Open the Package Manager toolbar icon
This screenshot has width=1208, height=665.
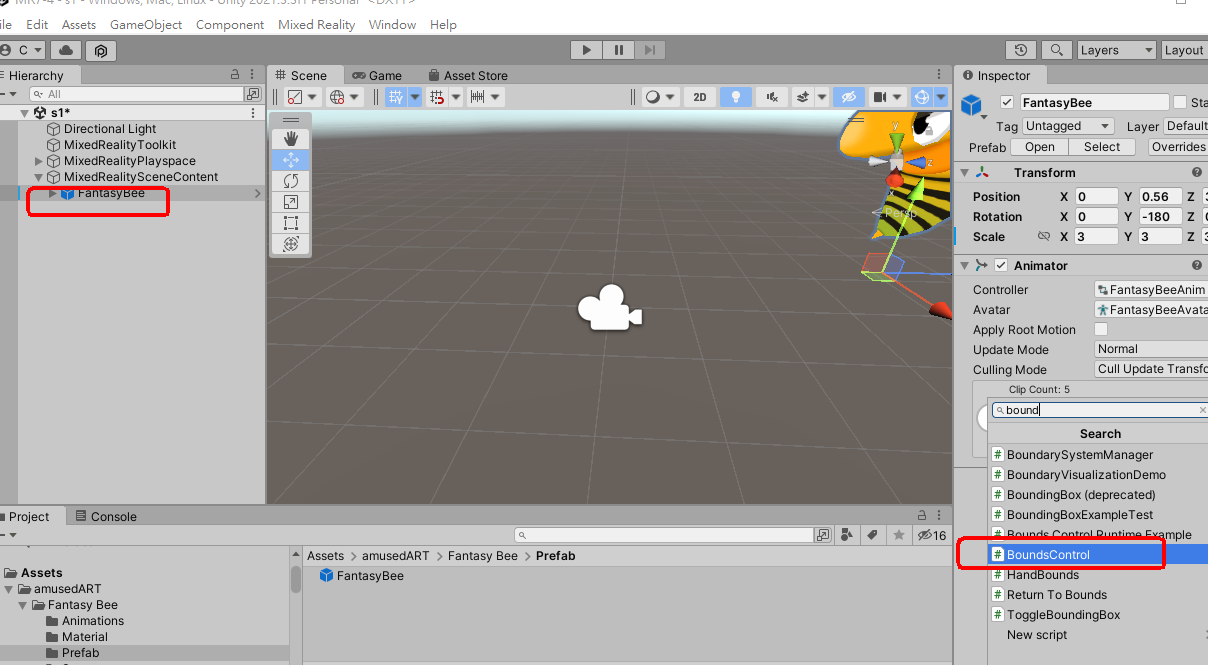pos(101,50)
